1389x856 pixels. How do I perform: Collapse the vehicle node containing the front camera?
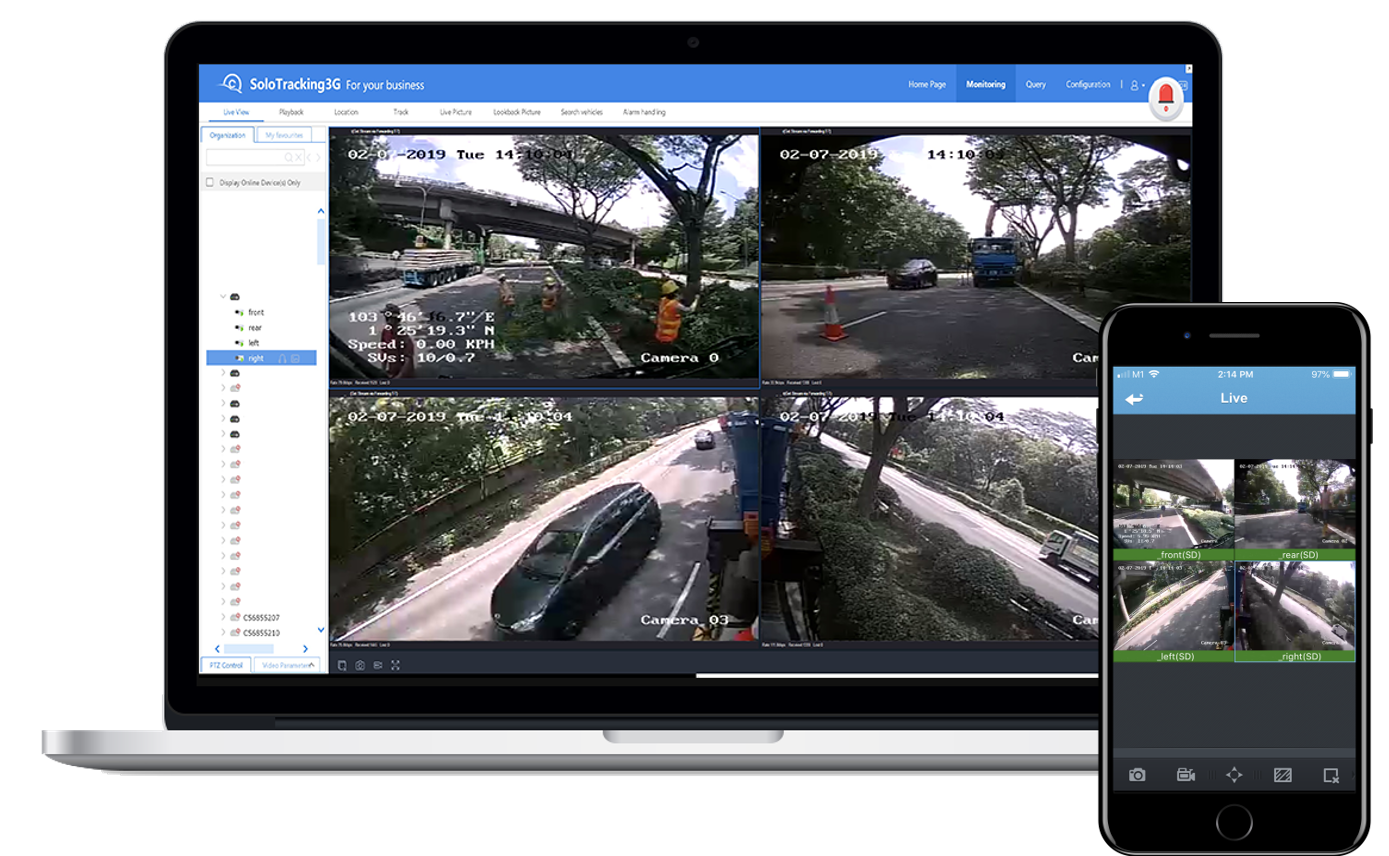(223, 297)
